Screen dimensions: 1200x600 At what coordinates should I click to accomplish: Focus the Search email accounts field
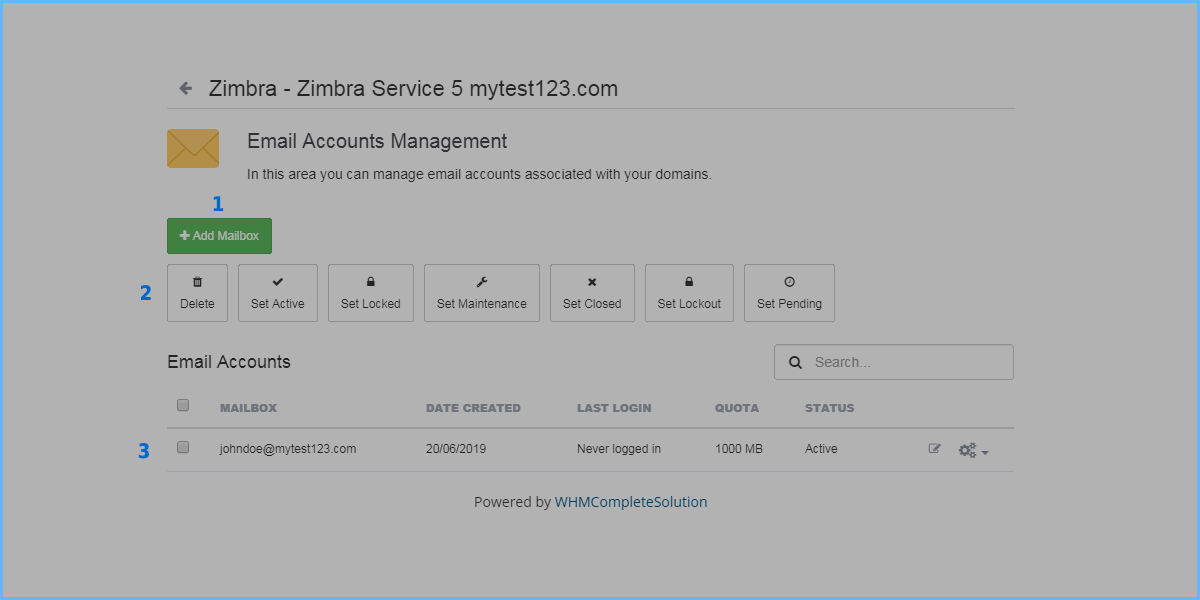pos(894,362)
